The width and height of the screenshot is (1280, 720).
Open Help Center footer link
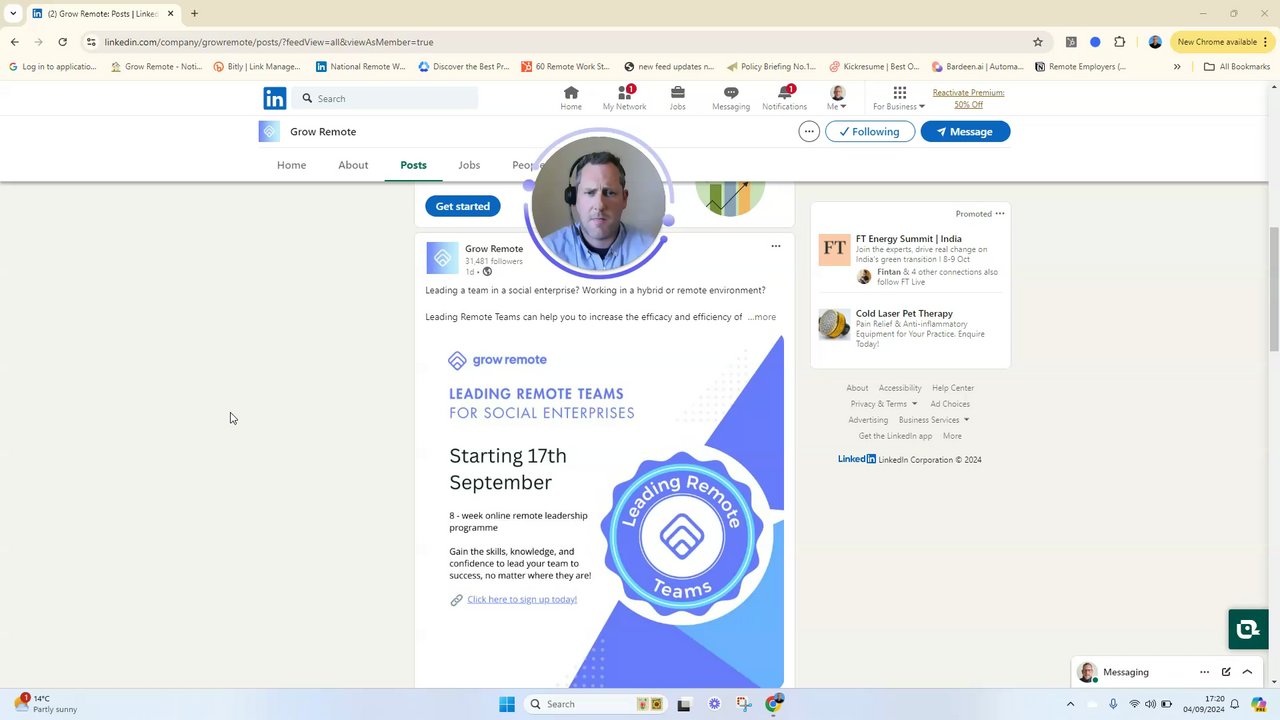pos(953,388)
